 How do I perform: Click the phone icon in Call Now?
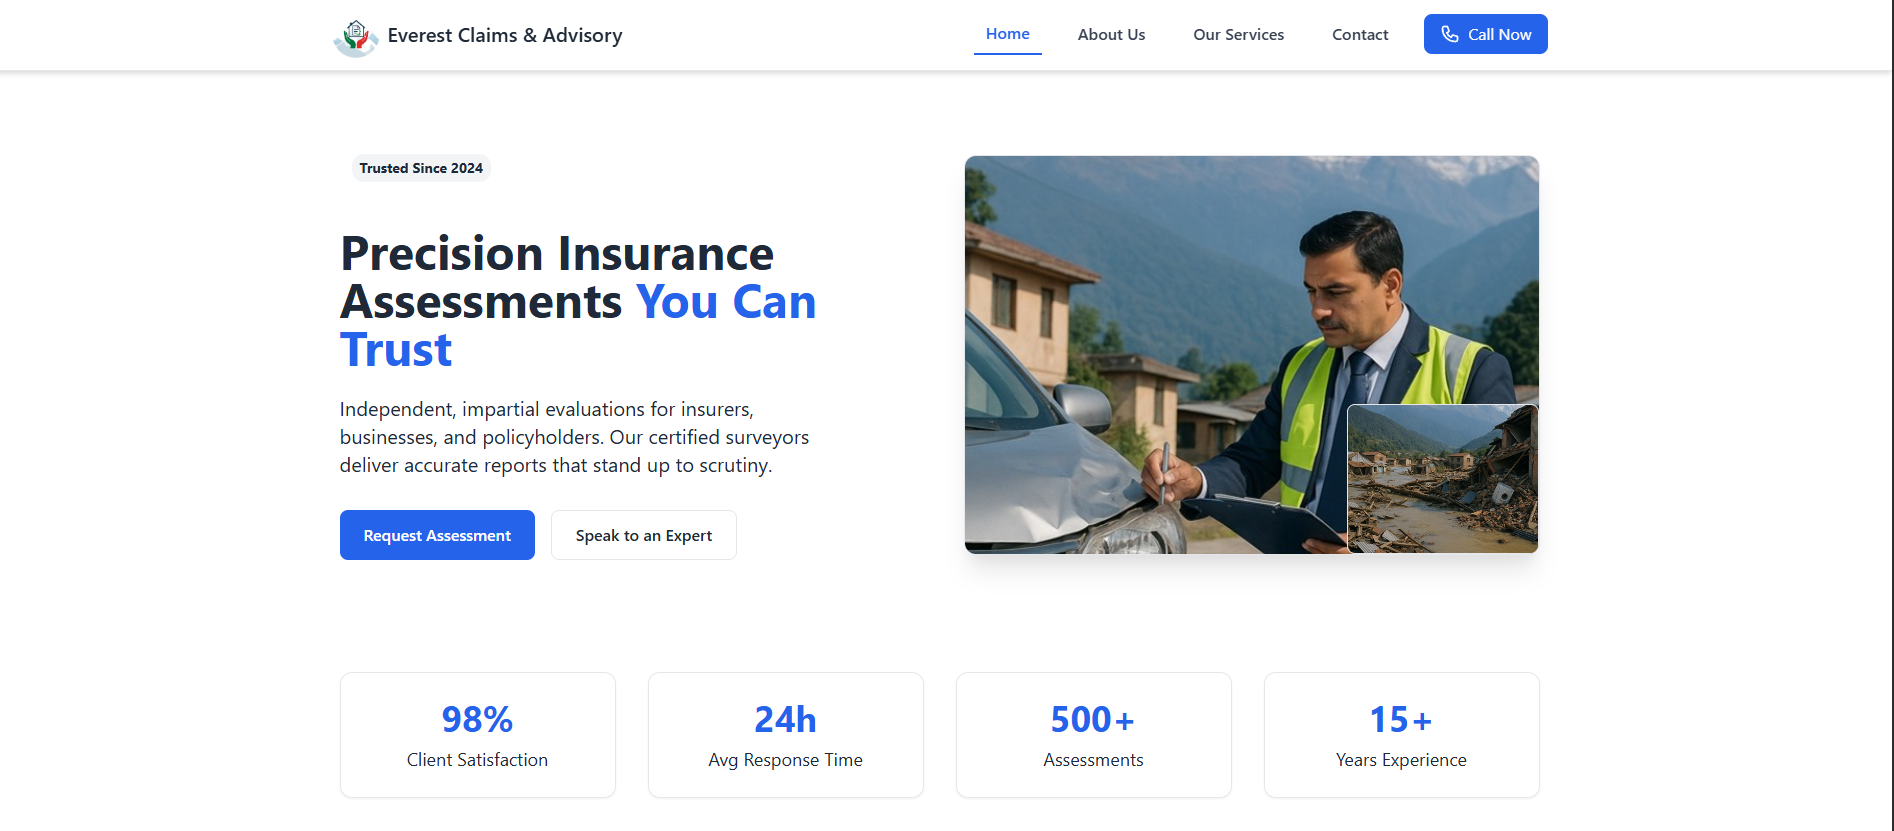(x=1449, y=34)
